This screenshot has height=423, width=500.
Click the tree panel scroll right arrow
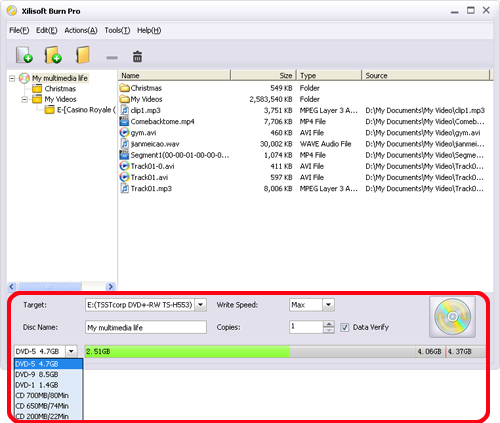(x=110, y=286)
